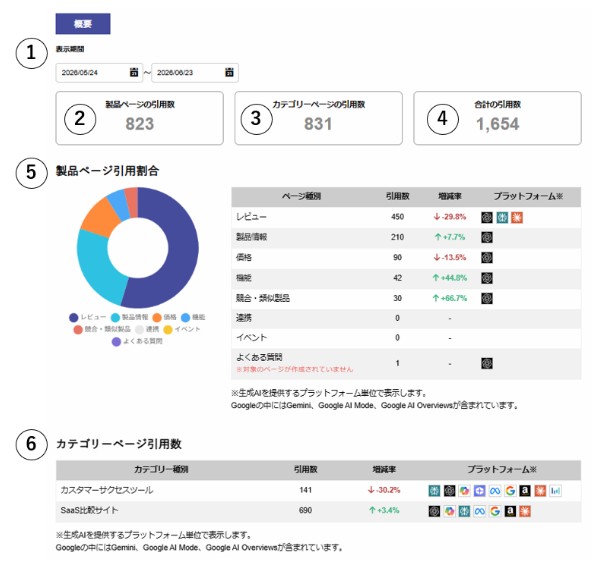Click ChatGPT icon in カスタマーサクセスツール row
Viewport: 601px width, 565px height.
click(x=450, y=491)
